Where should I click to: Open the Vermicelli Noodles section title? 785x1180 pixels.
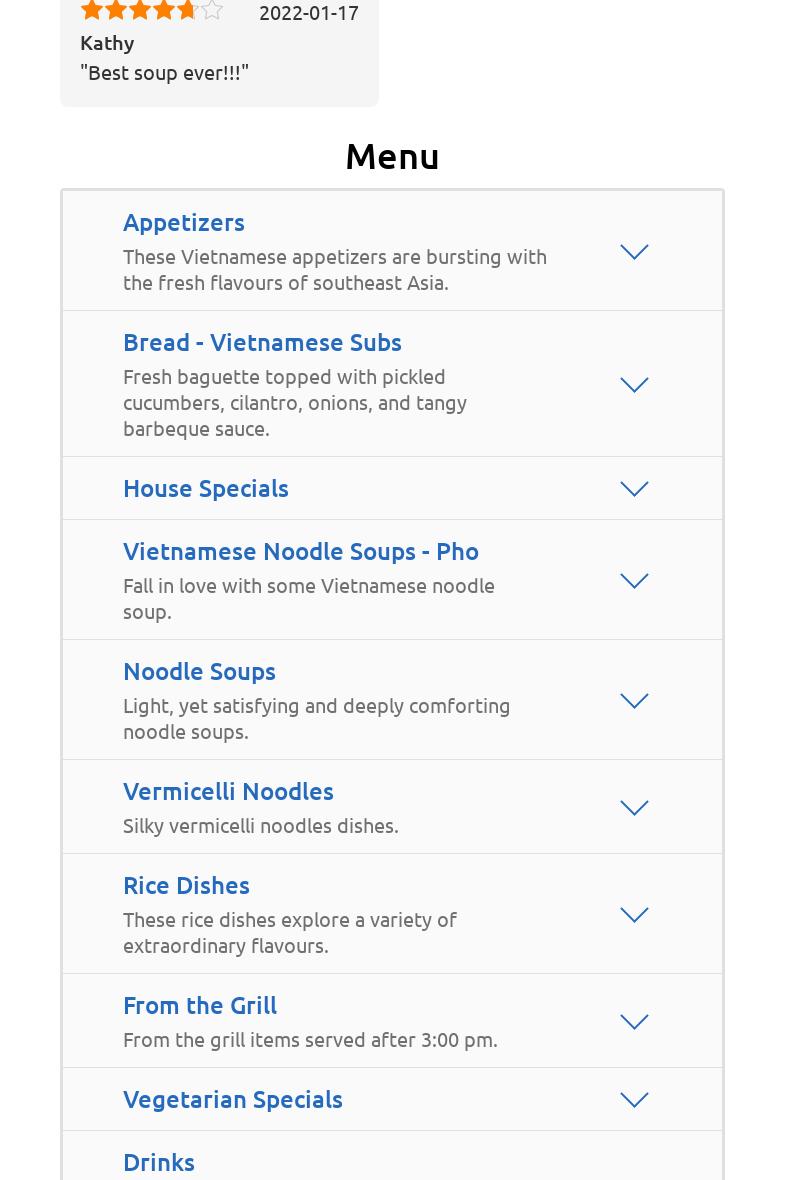pyautogui.click(x=228, y=791)
